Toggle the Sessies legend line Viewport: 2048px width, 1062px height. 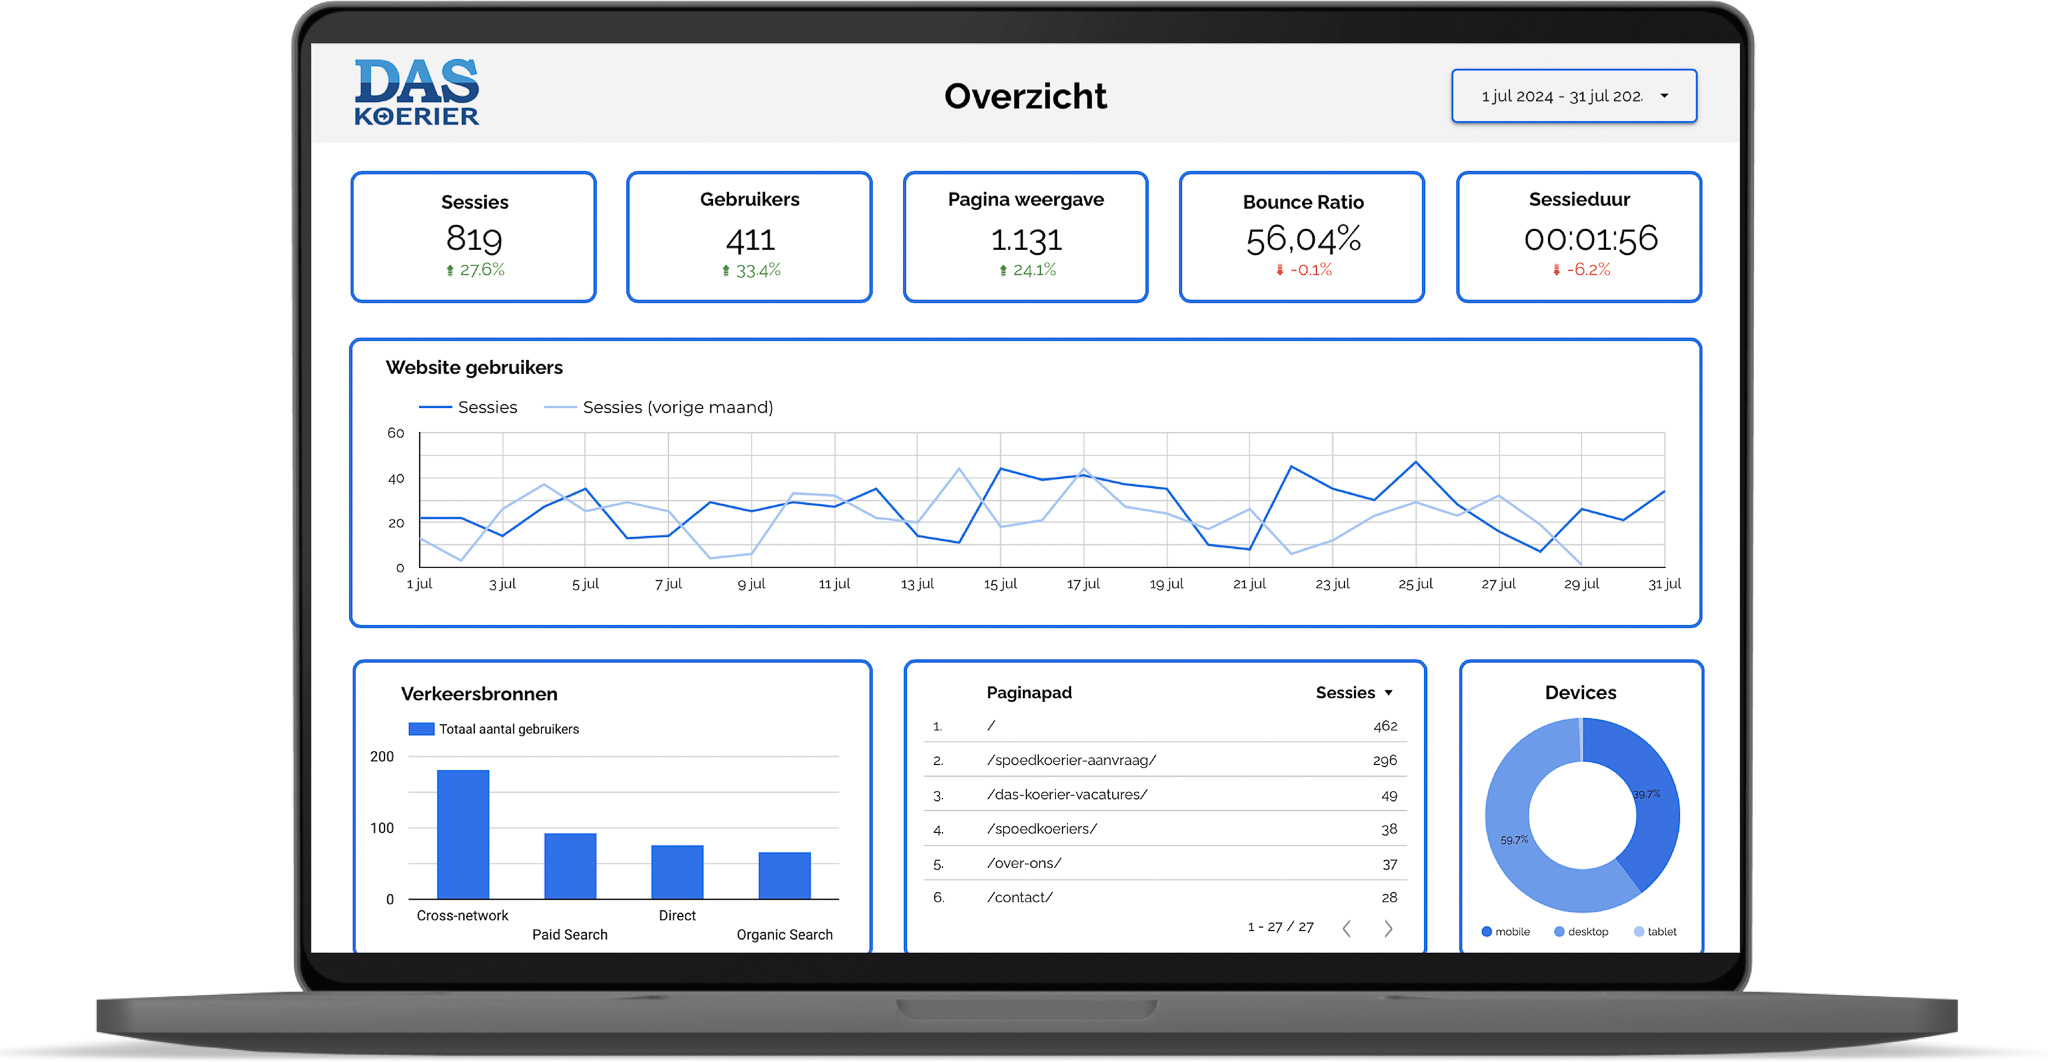(x=468, y=407)
